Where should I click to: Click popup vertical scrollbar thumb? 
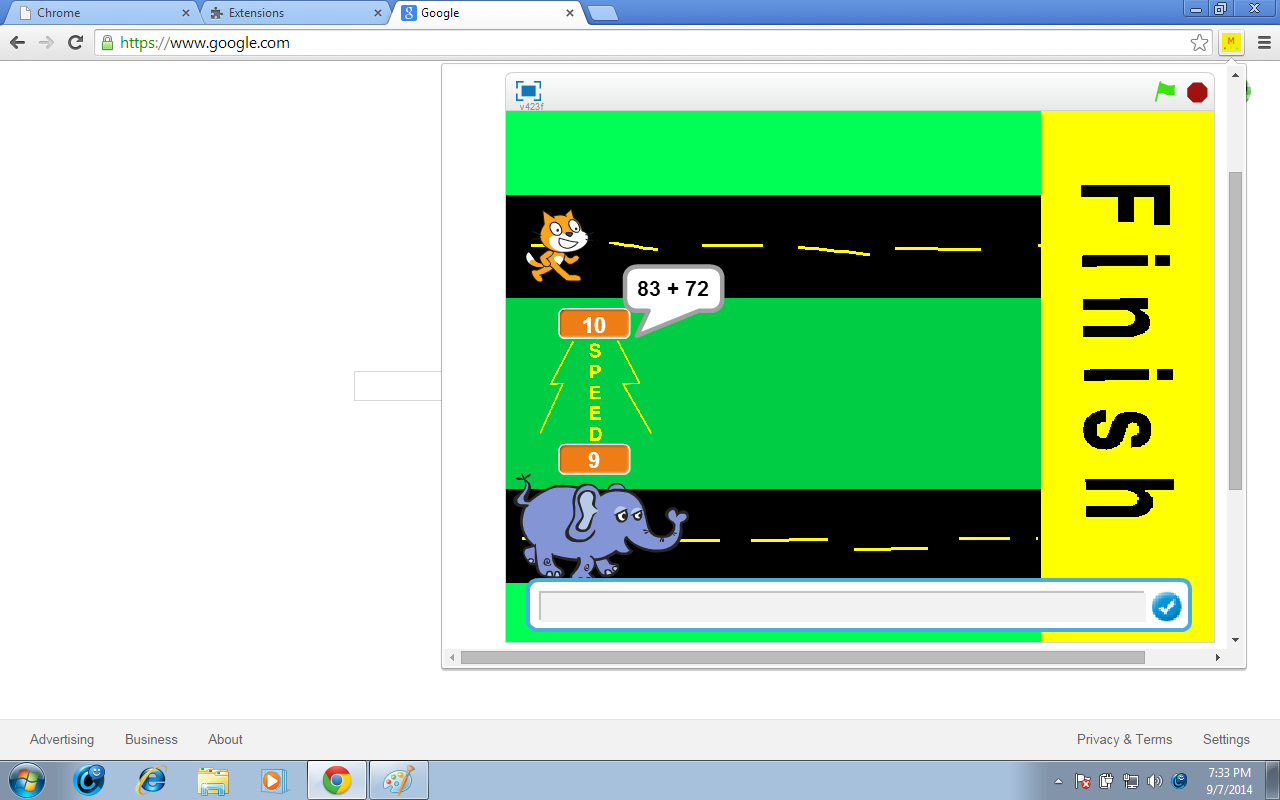pyautogui.click(x=1235, y=330)
